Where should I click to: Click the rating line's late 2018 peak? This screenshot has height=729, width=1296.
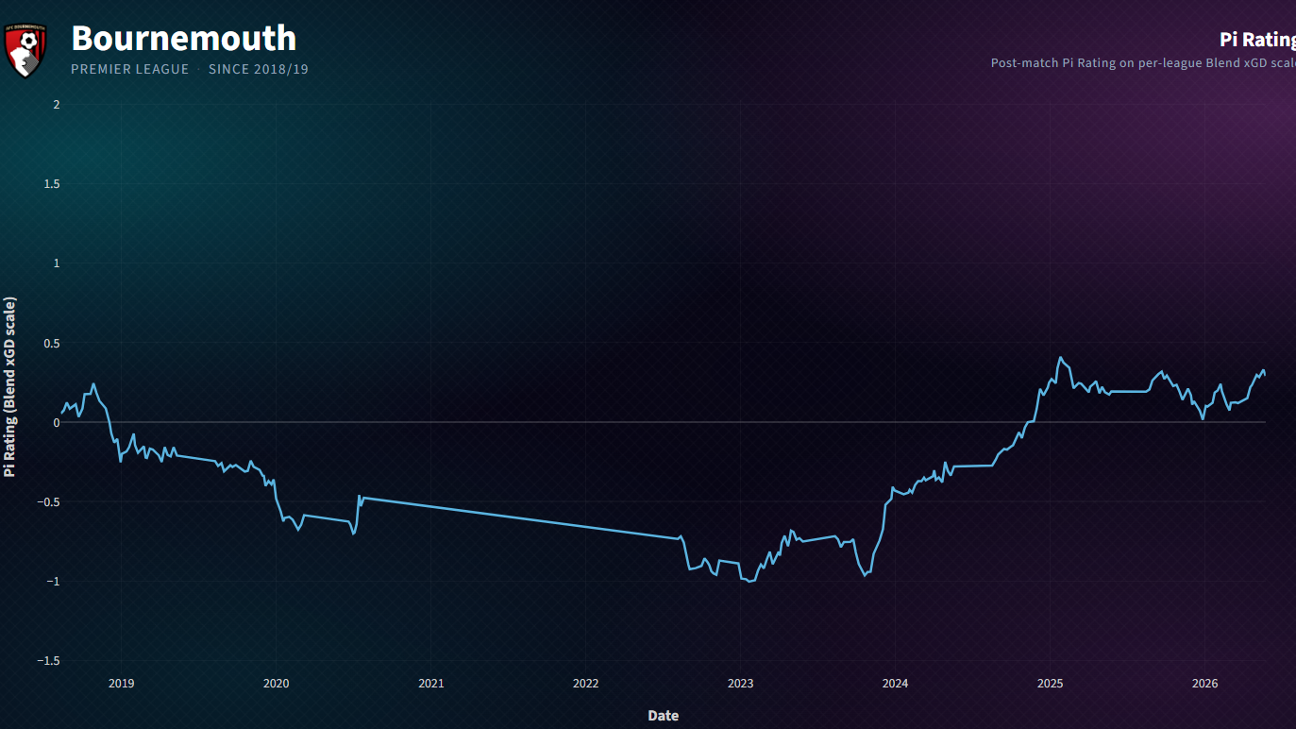pos(94,384)
